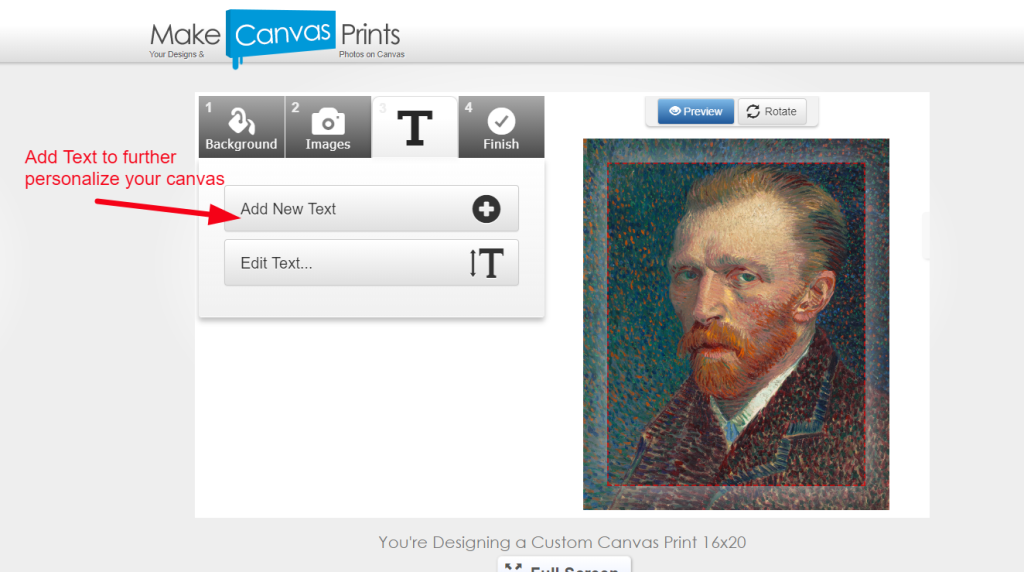Click the Full Screen button
The height and width of the screenshot is (572, 1024).
click(x=564, y=565)
